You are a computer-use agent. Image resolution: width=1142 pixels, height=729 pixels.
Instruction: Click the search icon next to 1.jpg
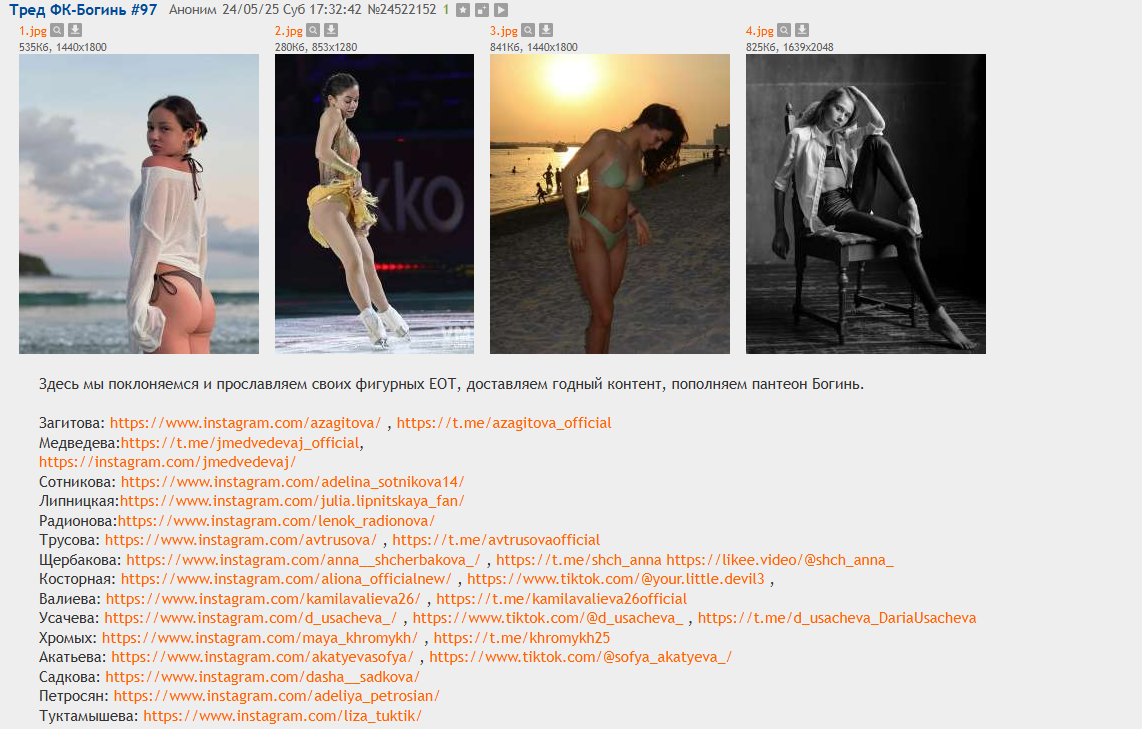[57, 31]
